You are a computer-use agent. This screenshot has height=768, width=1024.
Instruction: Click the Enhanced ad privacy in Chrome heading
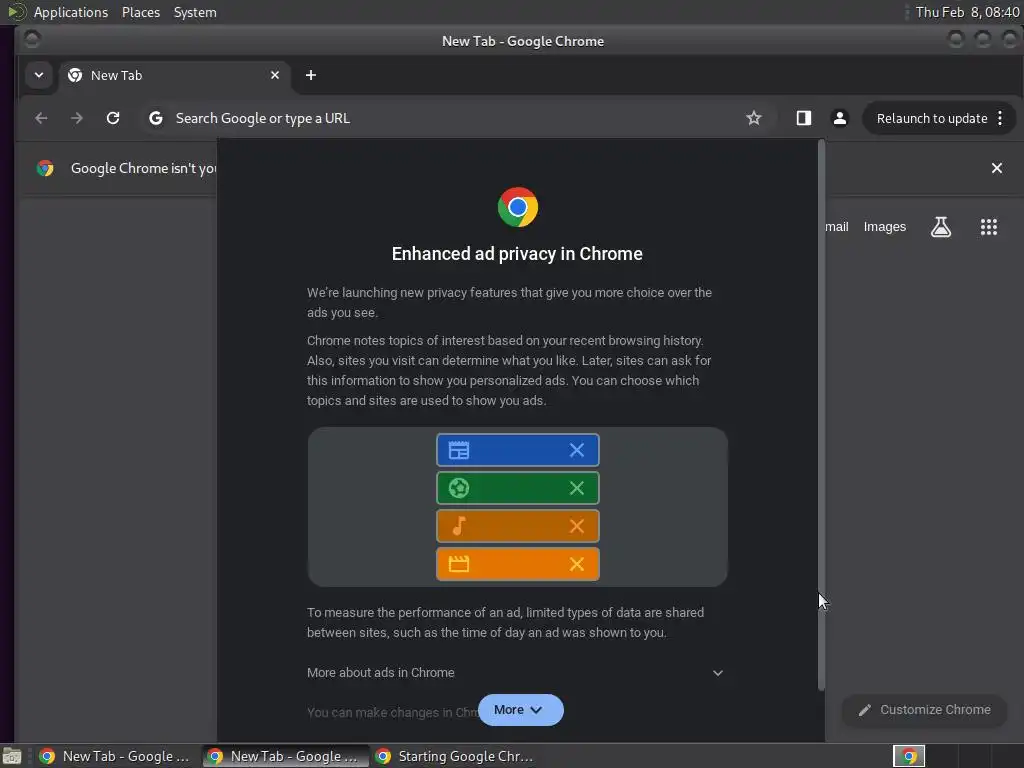point(517,254)
